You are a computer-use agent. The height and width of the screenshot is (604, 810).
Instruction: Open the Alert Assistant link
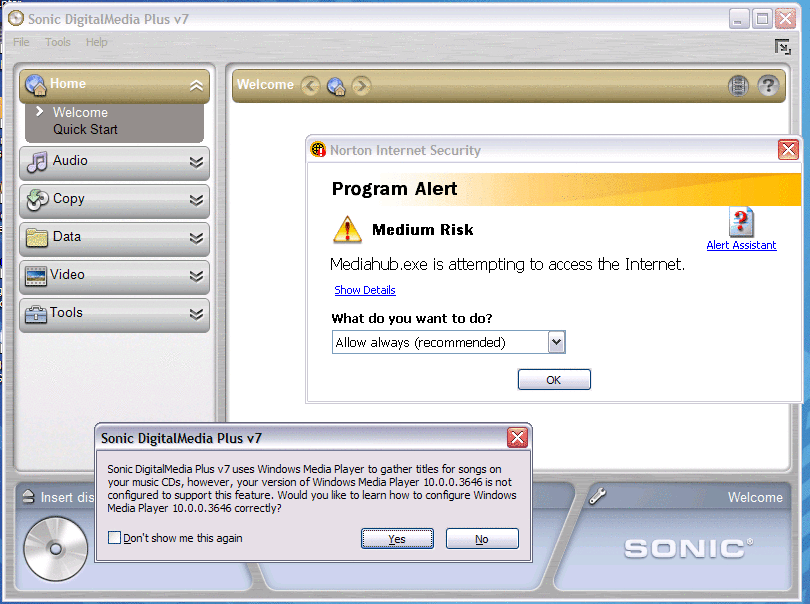coord(741,245)
